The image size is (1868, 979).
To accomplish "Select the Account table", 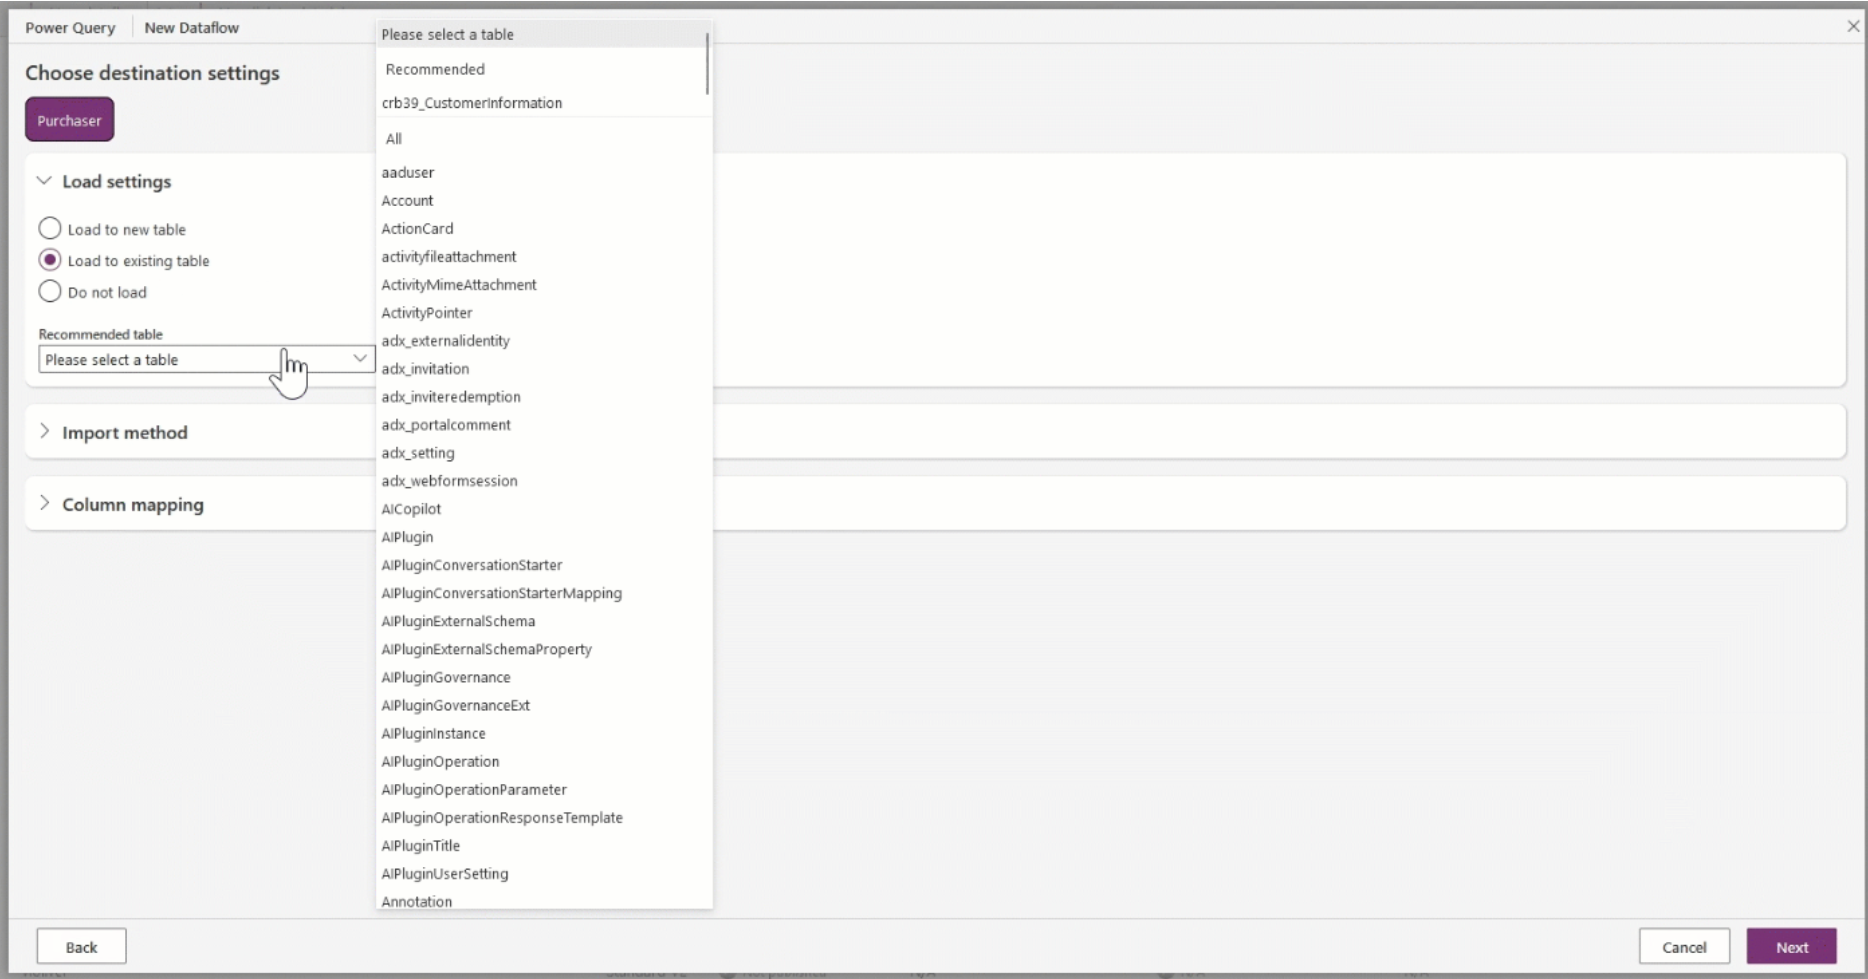I will pyautogui.click(x=407, y=200).
